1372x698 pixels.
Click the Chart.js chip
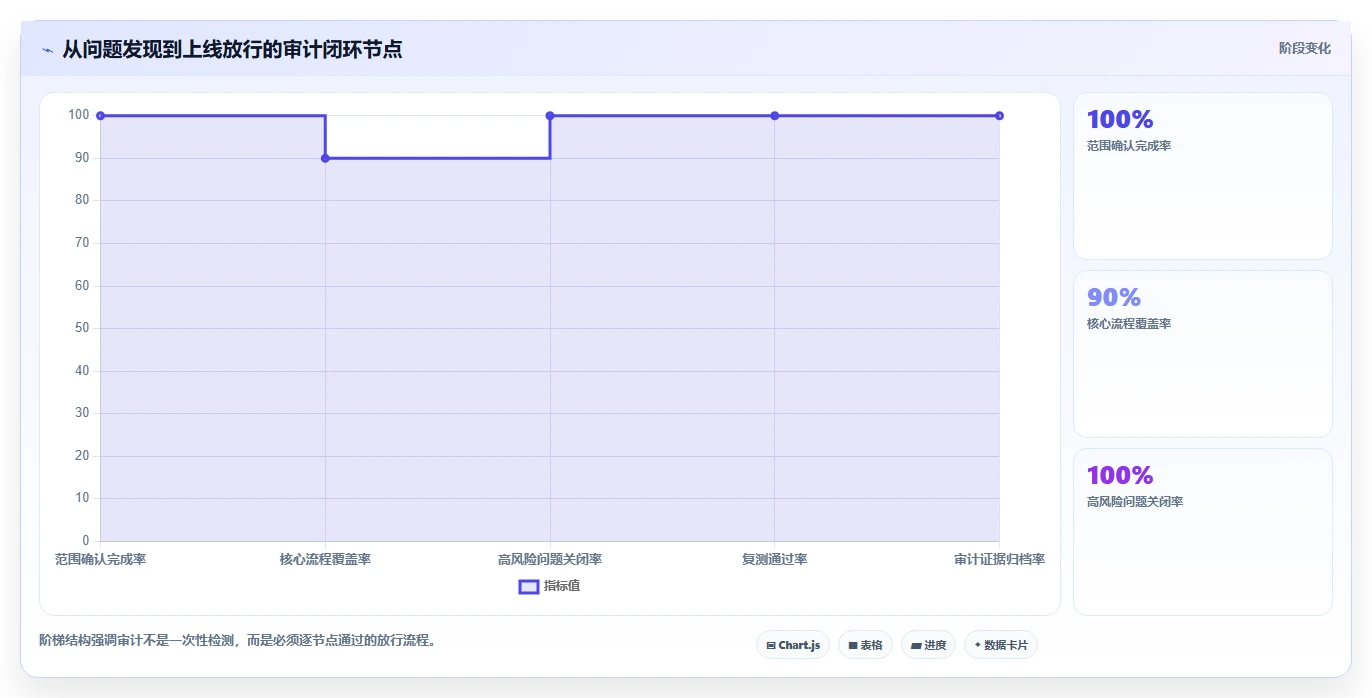point(793,645)
